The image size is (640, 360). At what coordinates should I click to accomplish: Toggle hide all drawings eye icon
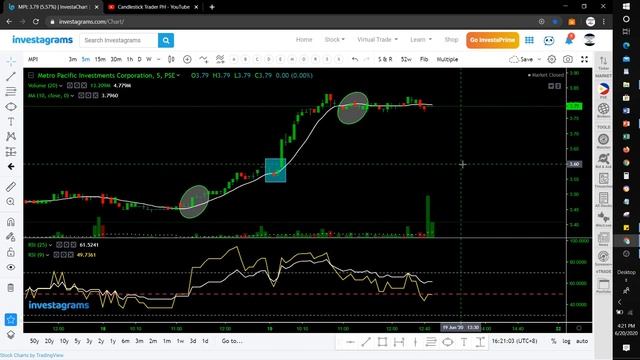(x=11, y=267)
